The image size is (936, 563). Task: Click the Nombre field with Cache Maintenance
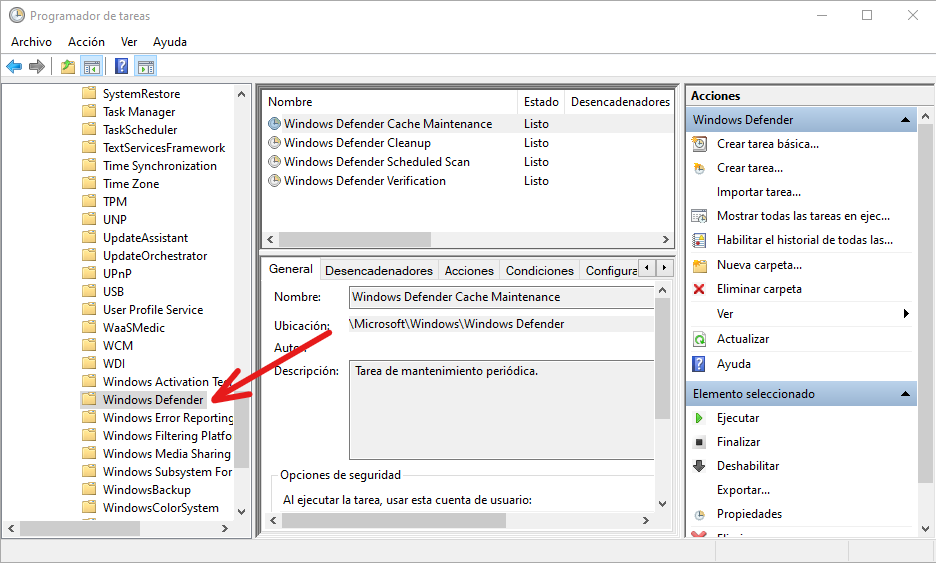click(501, 297)
